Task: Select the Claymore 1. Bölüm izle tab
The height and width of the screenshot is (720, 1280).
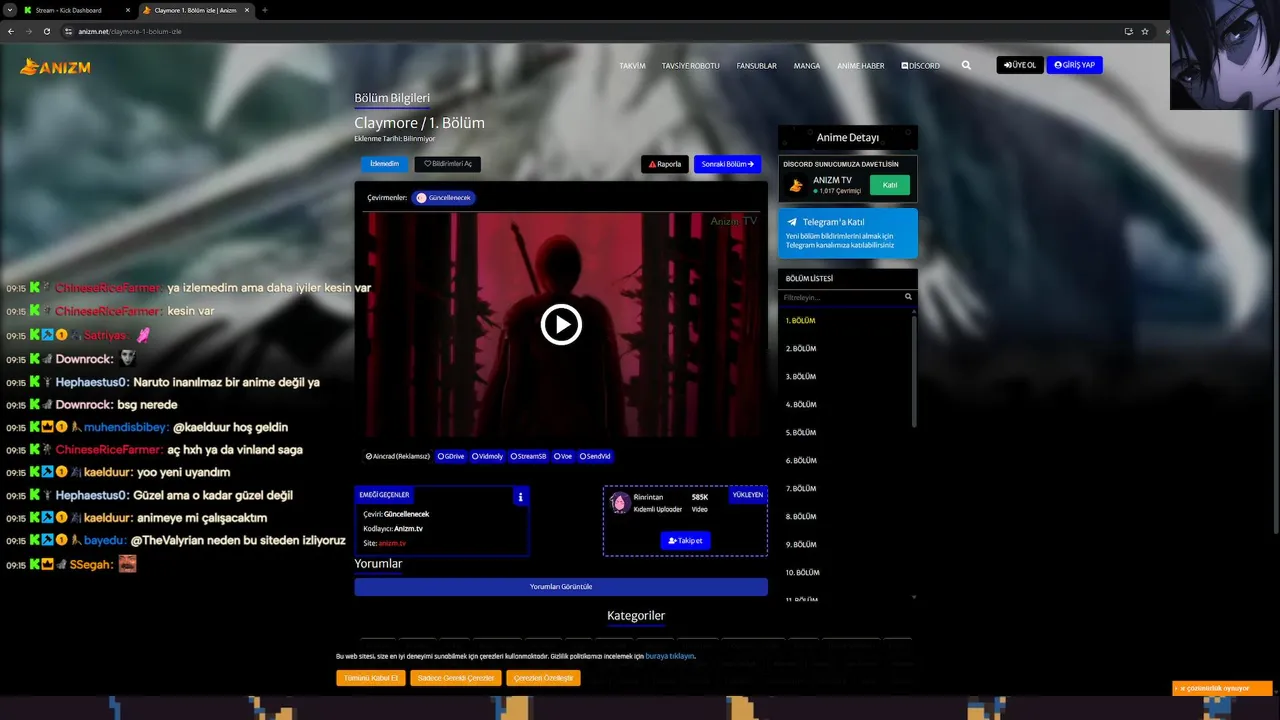Action: [x=195, y=10]
